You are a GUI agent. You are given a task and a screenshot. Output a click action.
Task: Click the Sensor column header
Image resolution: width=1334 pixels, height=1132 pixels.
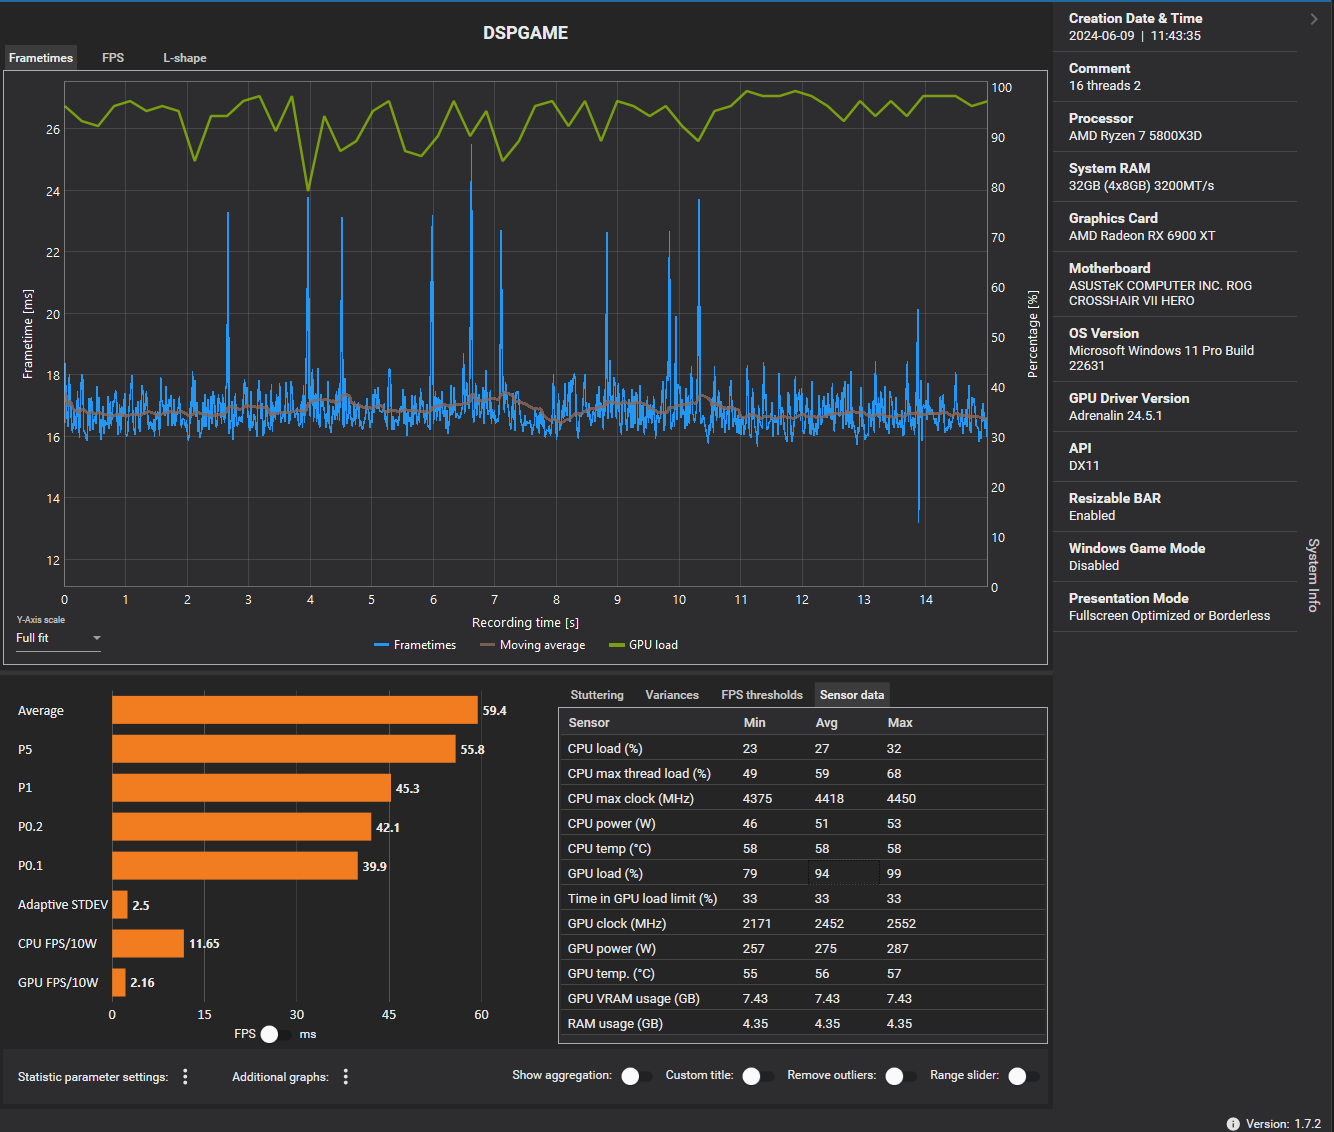pyautogui.click(x=589, y=722)
